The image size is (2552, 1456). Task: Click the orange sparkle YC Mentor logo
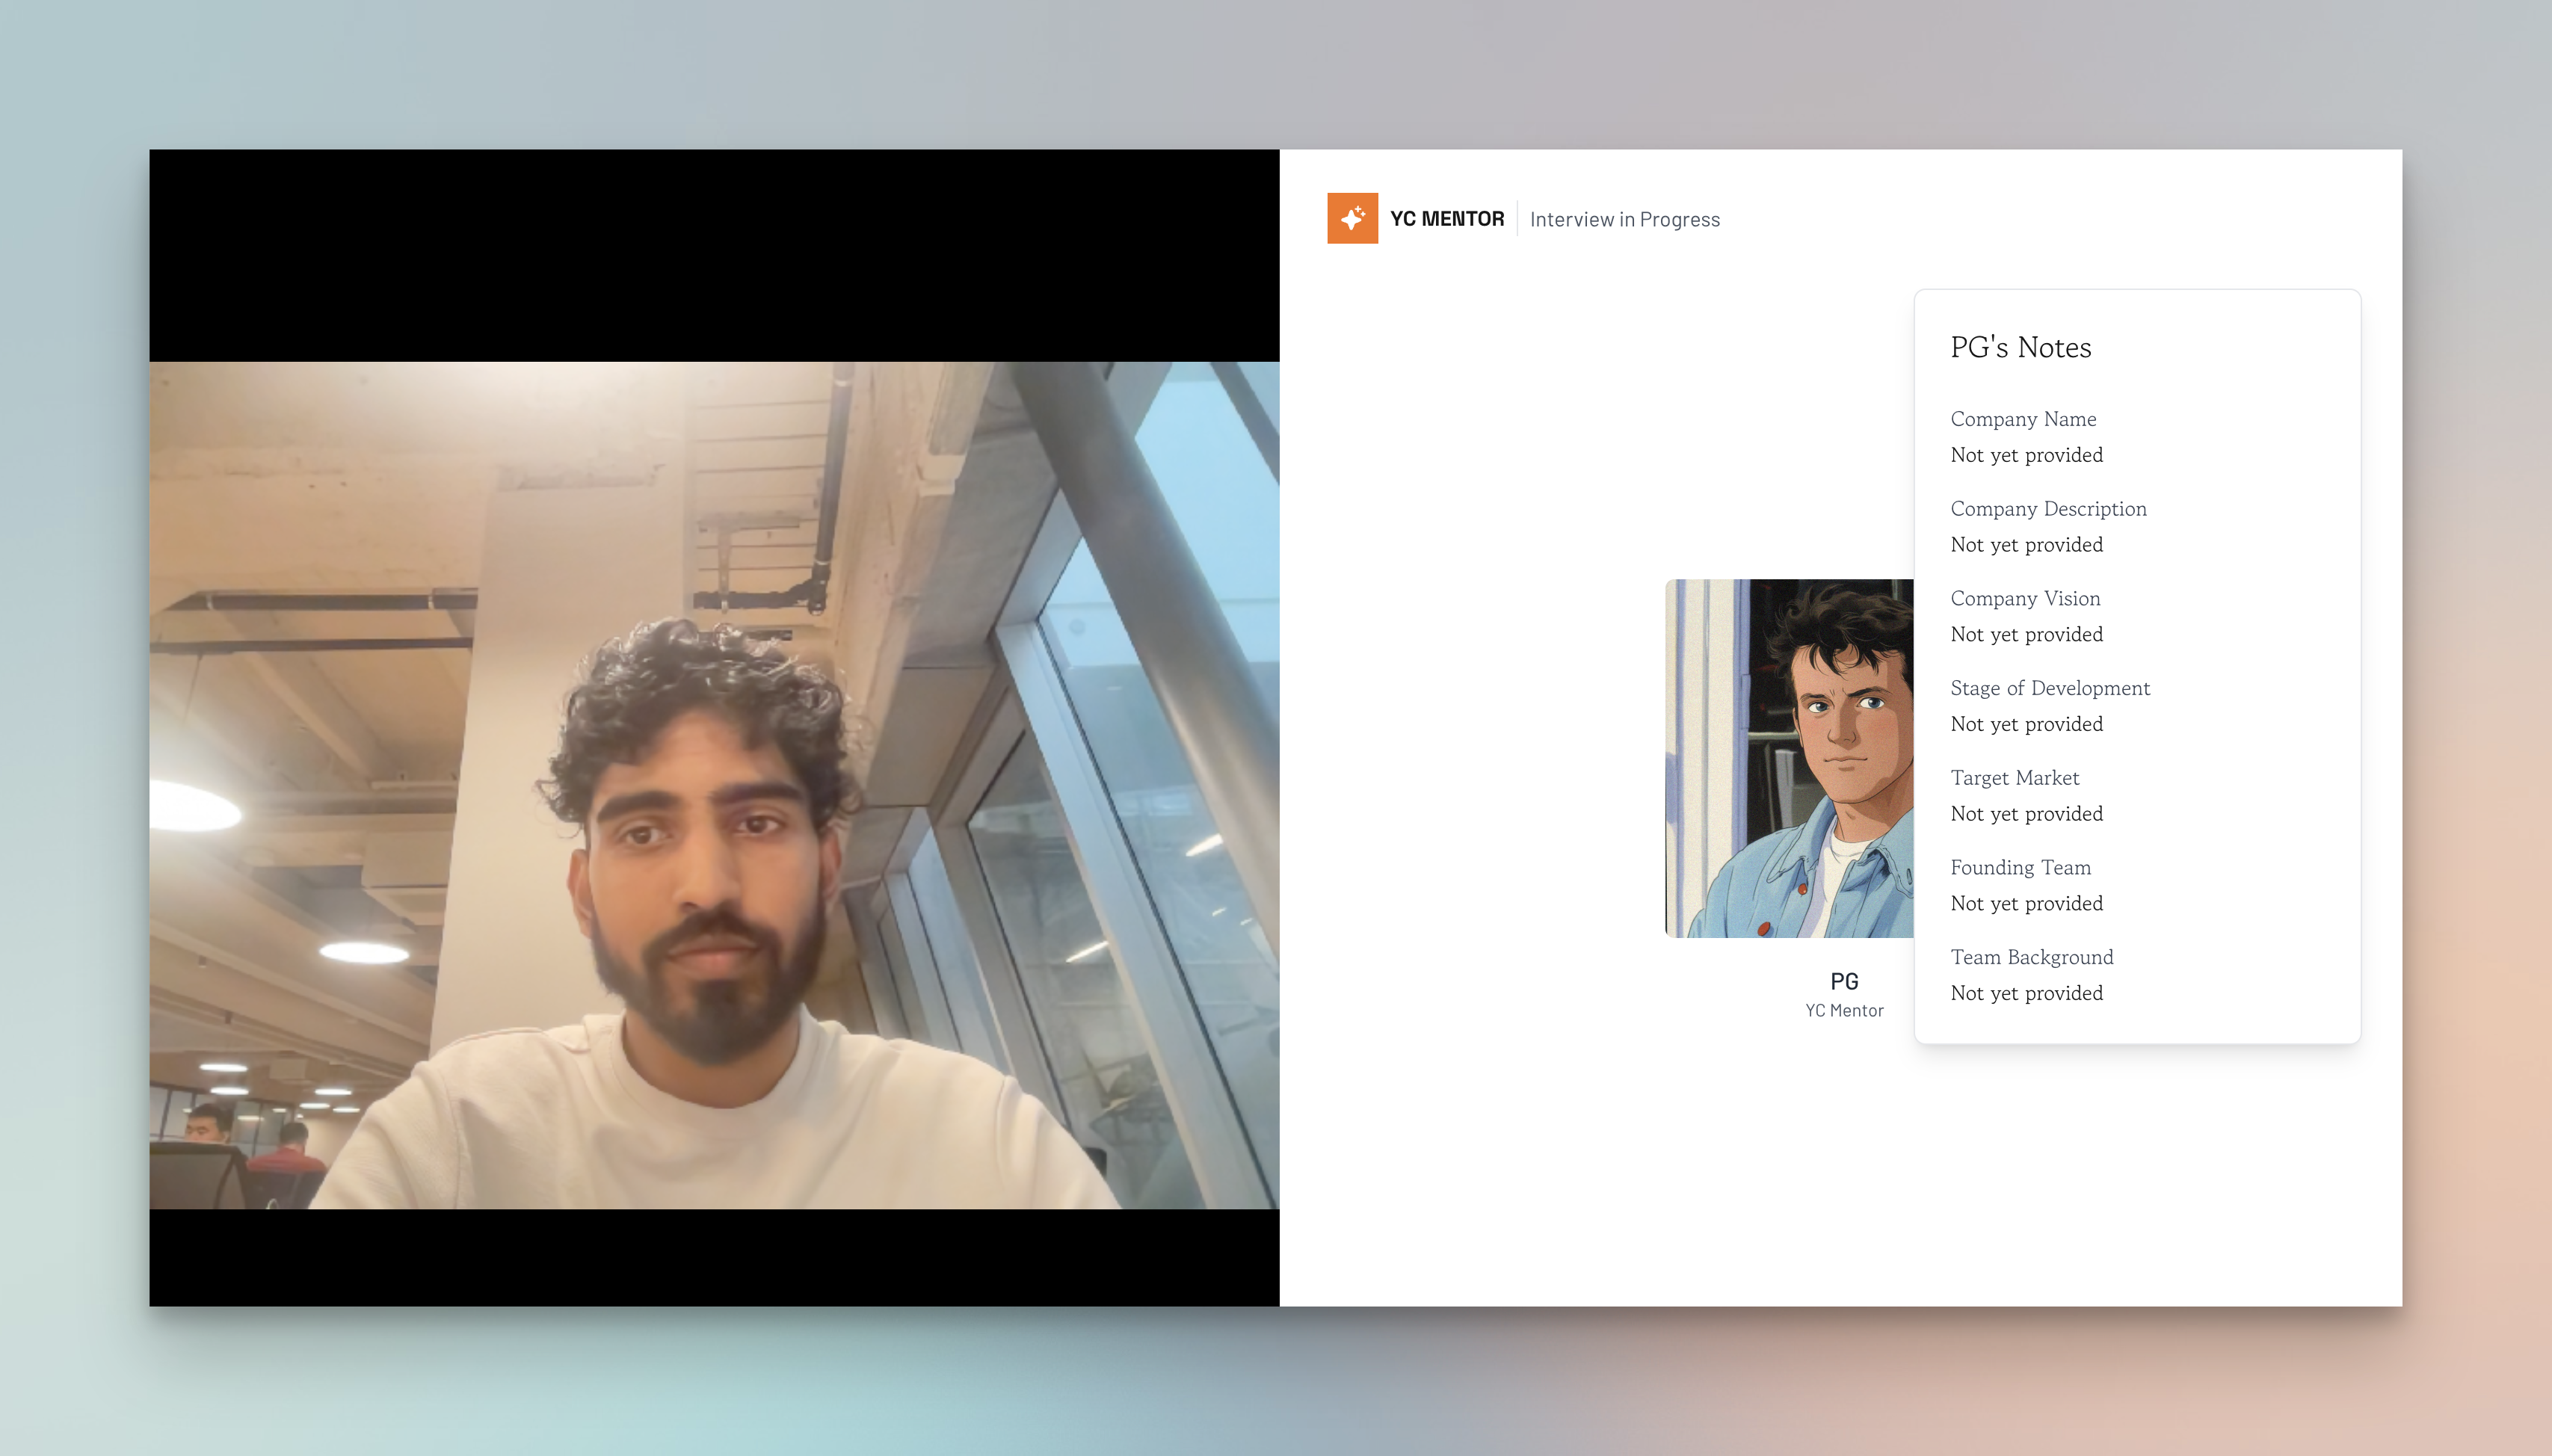[1352, 218]
